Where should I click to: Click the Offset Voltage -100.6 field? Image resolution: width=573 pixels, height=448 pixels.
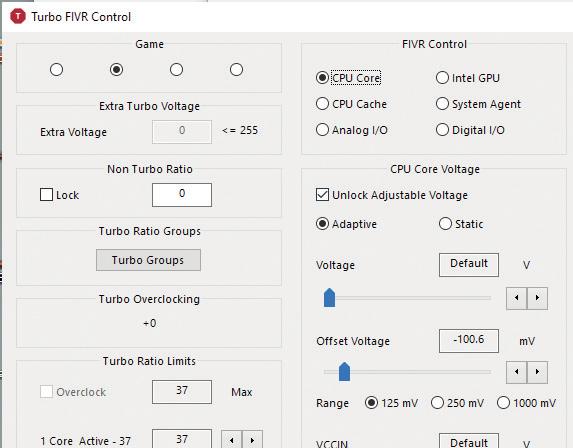point(468,341)
